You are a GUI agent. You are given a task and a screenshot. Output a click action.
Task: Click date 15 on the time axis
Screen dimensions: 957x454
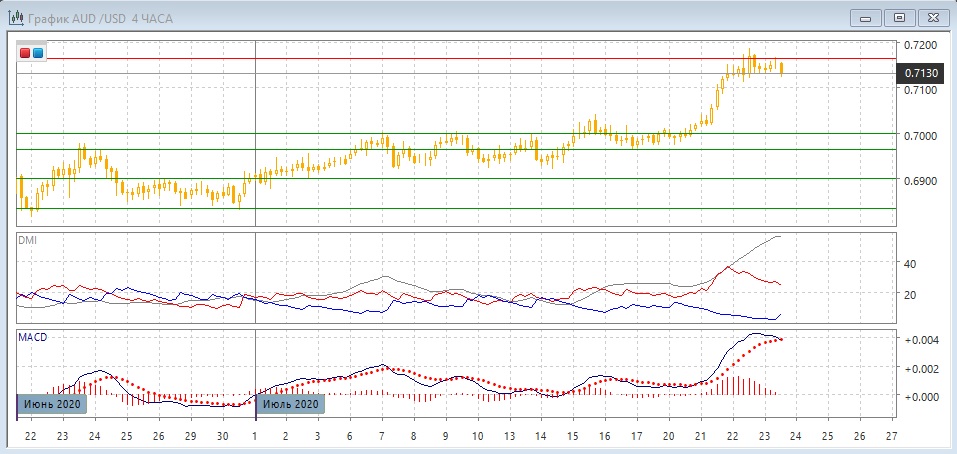(572, 437)
